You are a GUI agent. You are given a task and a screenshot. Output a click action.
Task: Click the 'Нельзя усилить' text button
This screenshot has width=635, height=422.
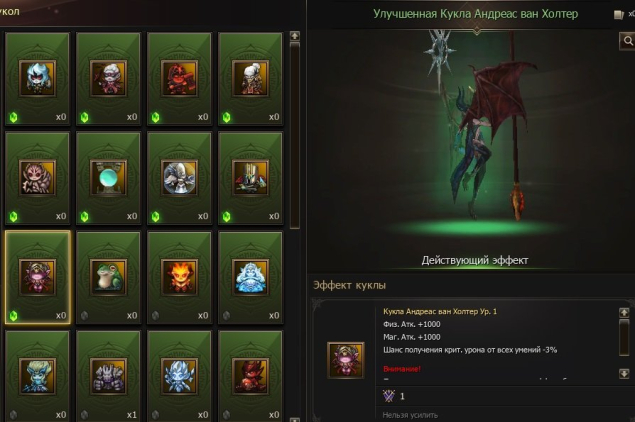(x=410, y=415)
